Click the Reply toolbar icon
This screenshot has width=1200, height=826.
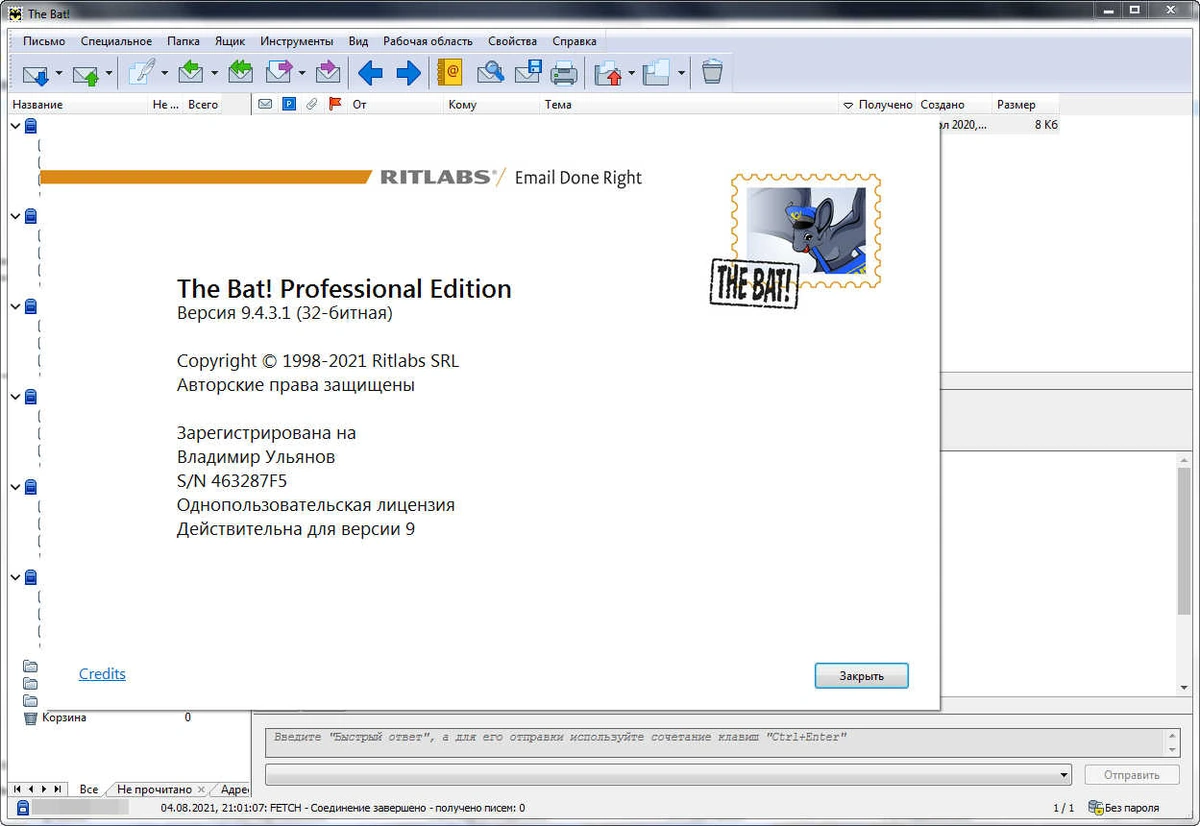(191, 73)
